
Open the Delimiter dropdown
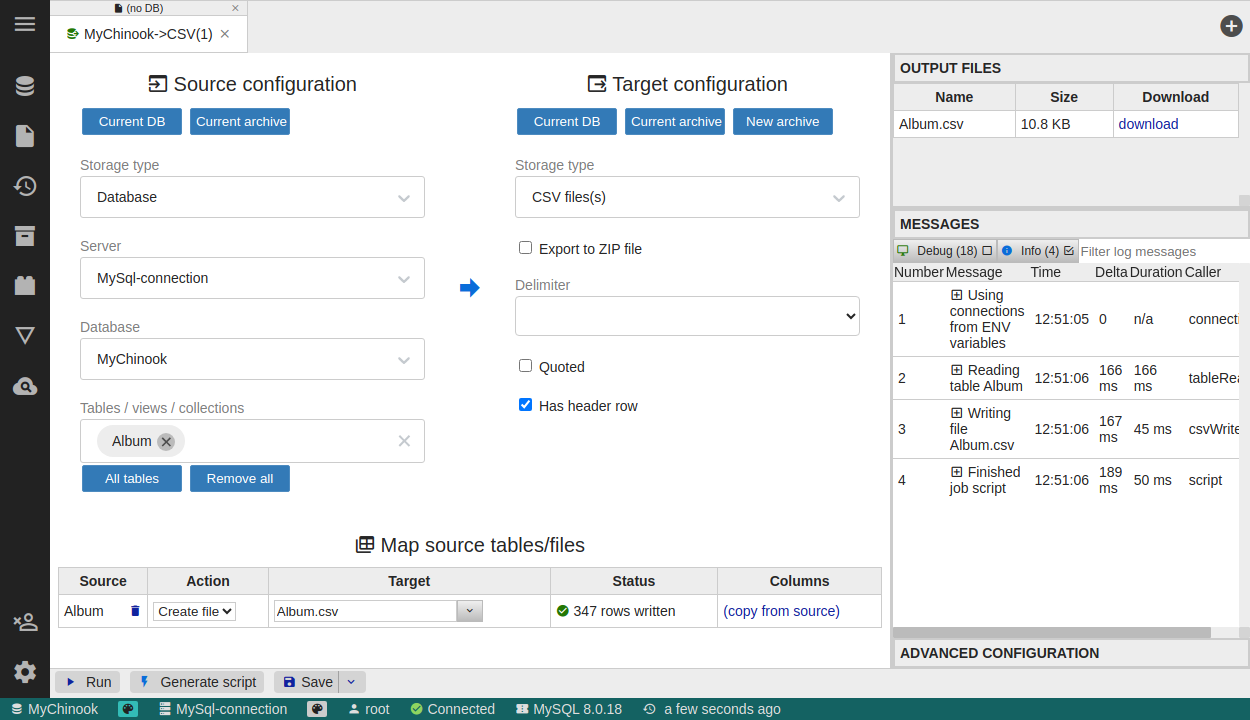687,316
